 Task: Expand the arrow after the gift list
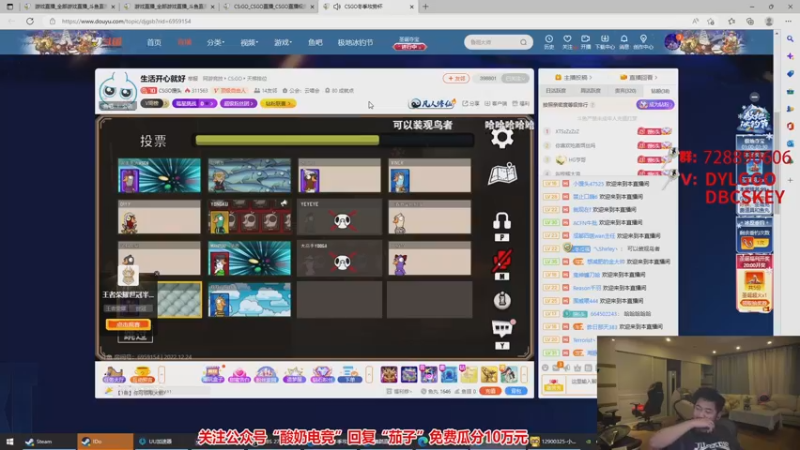(x=524, y=374)
